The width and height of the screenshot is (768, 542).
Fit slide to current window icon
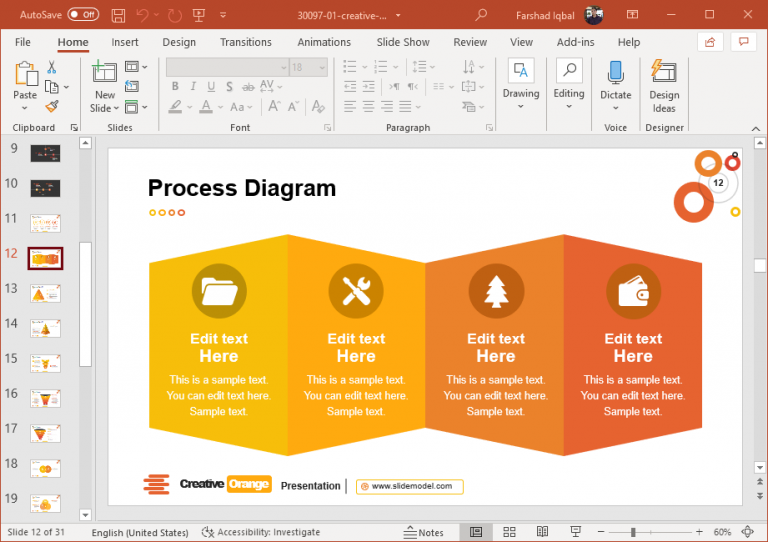[747, 532]
